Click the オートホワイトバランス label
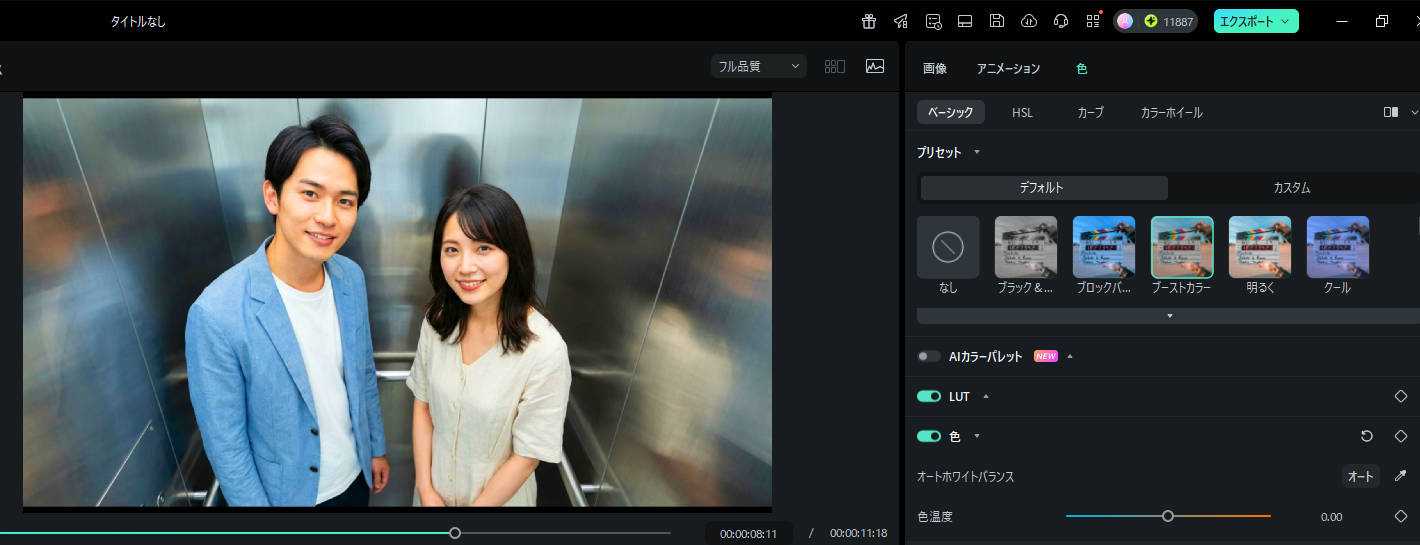 (x=965, y=477)
